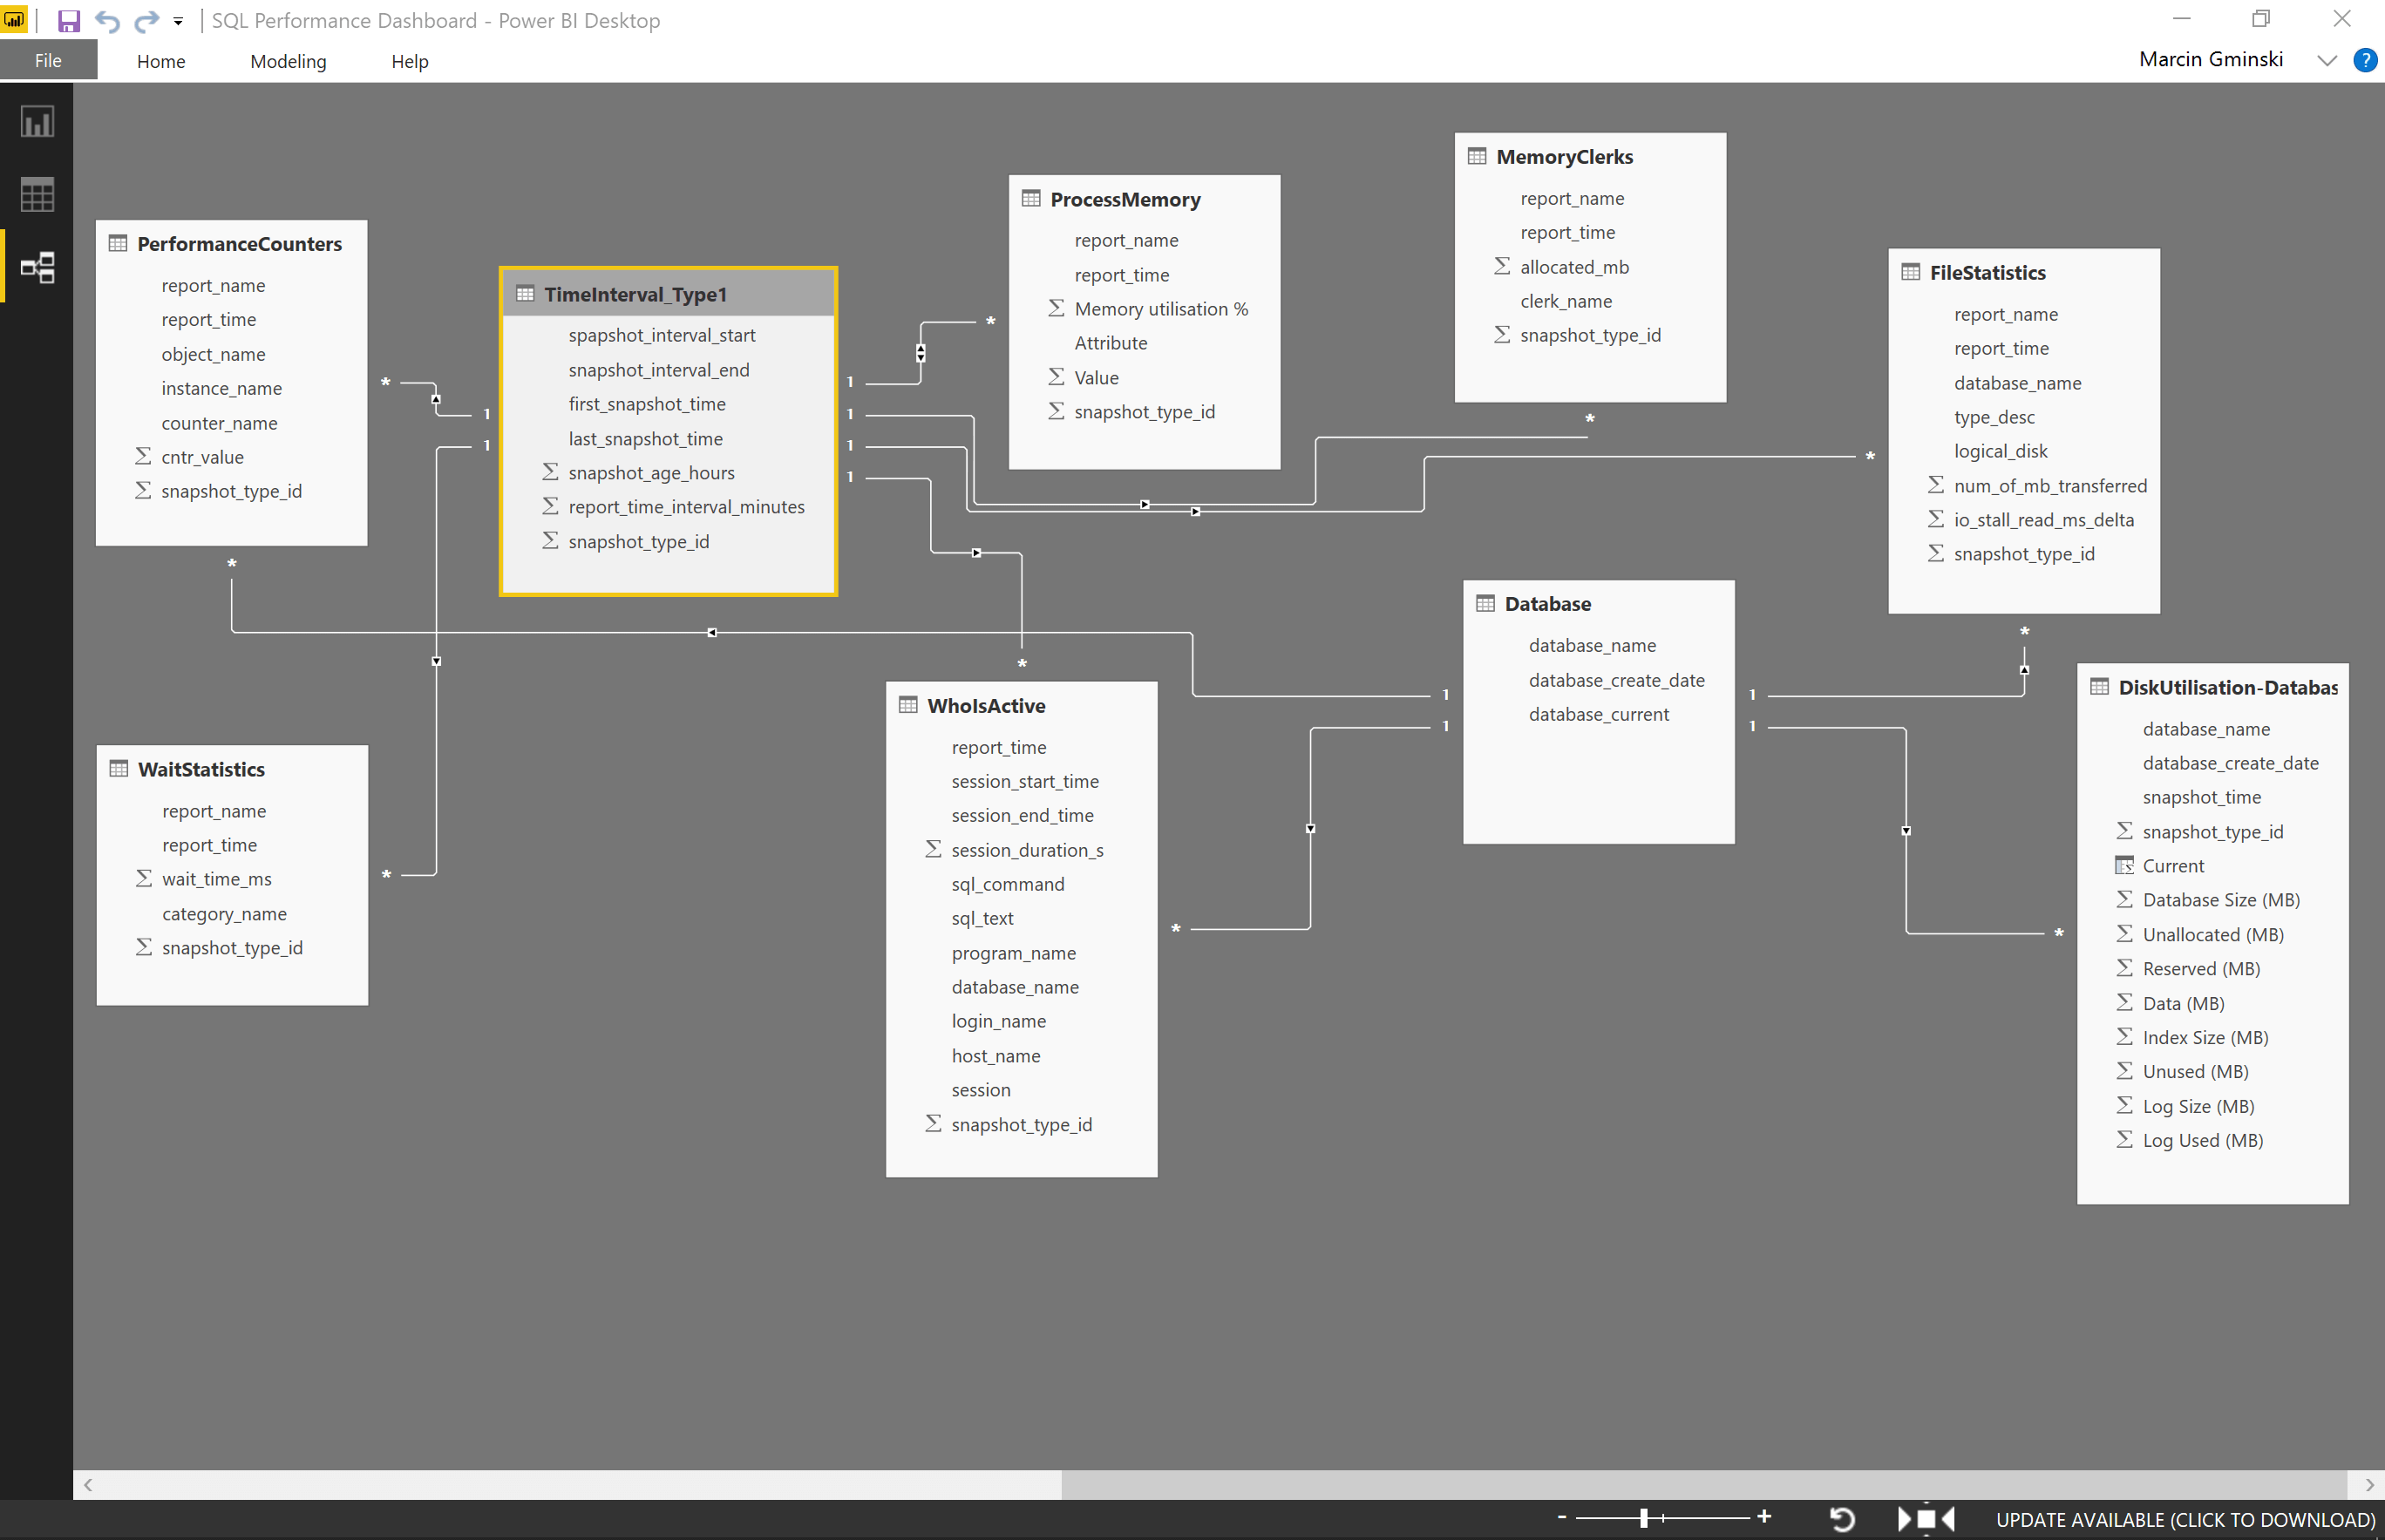Image resolution: width=2385 pixels, height=1540 pixels.
Task: Open the Home ribbon tab
Action: tap(161, 61)
